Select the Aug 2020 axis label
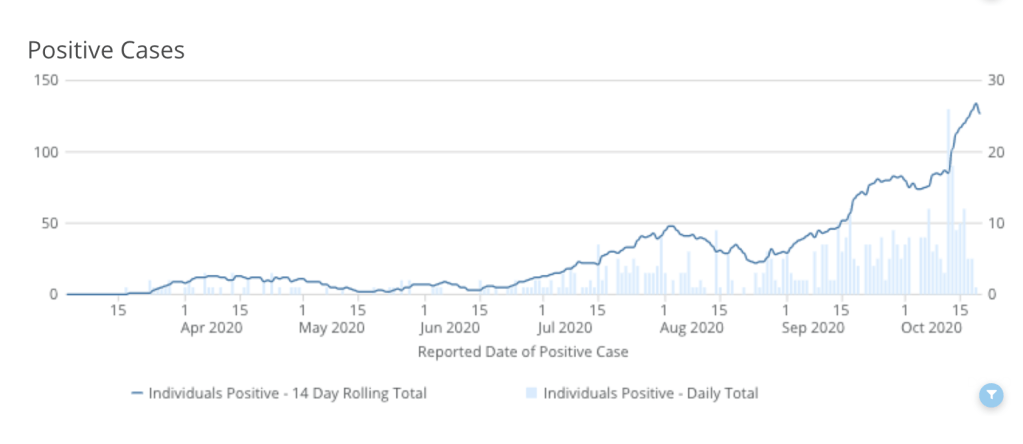Viewport: 1023px width, 444px height. (x=691, y=327)
